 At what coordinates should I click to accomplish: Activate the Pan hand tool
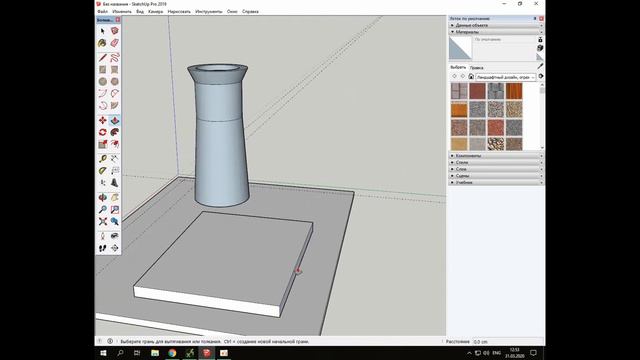(x=115, y=197)
